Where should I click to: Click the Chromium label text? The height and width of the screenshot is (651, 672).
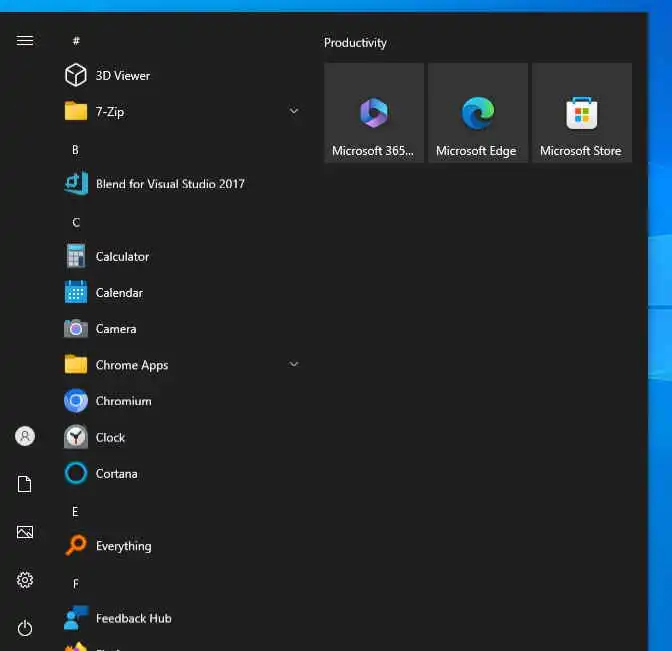point(123,401)
